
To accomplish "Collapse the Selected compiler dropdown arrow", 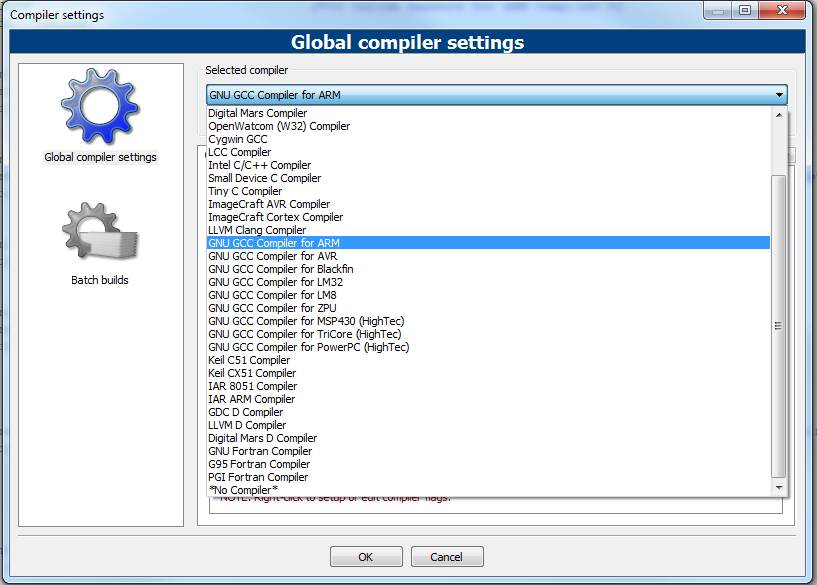I will (779, 95).
